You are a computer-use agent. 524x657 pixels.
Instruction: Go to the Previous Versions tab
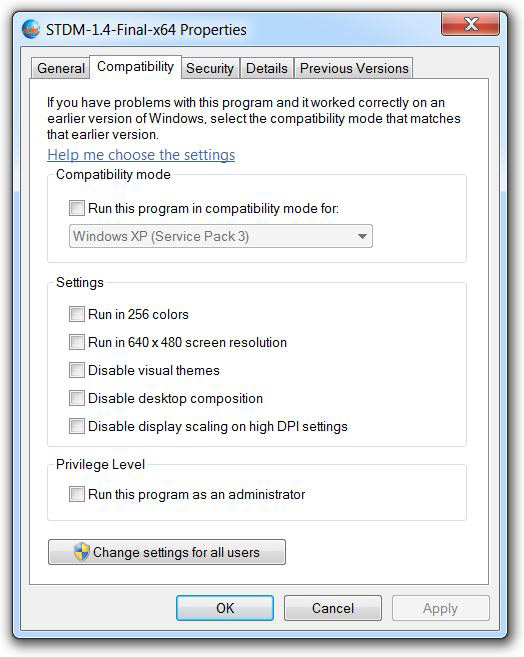354,68
